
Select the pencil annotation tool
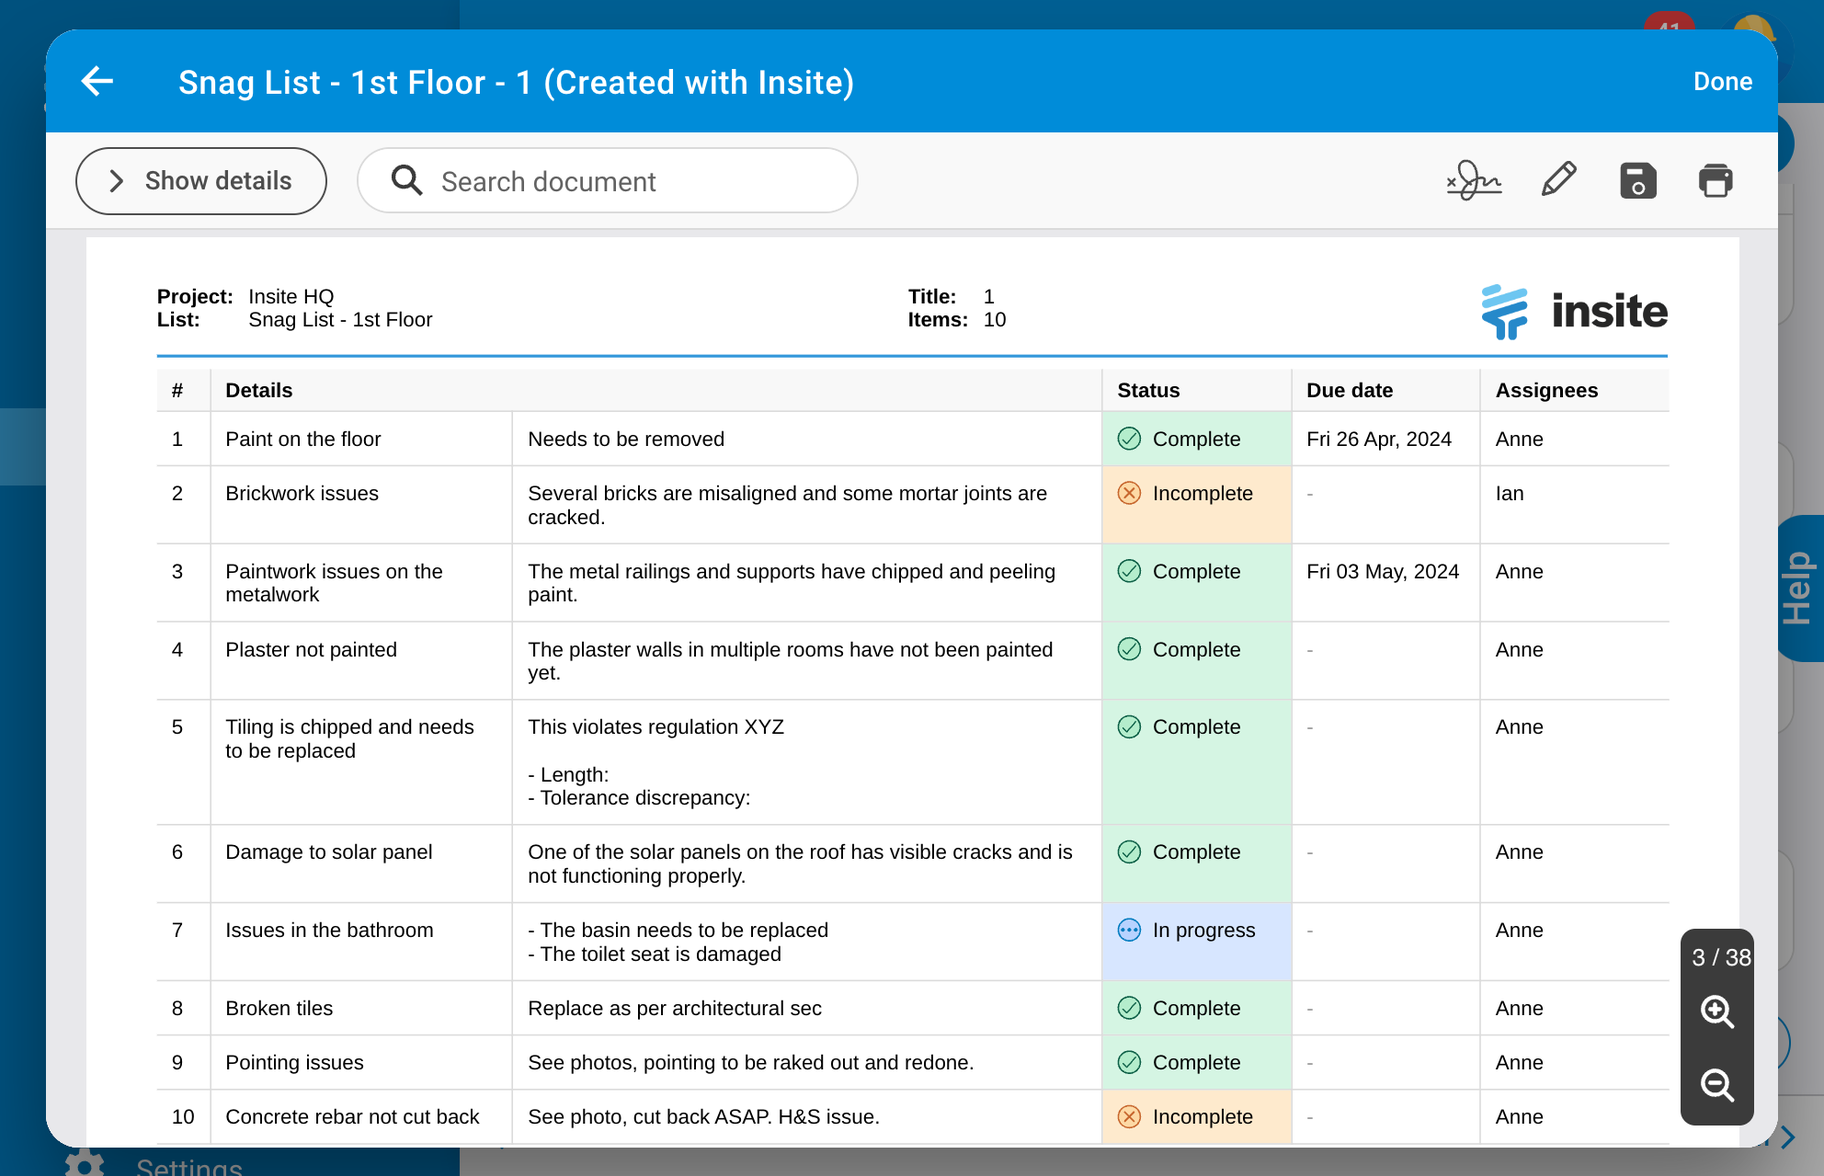1557,180
